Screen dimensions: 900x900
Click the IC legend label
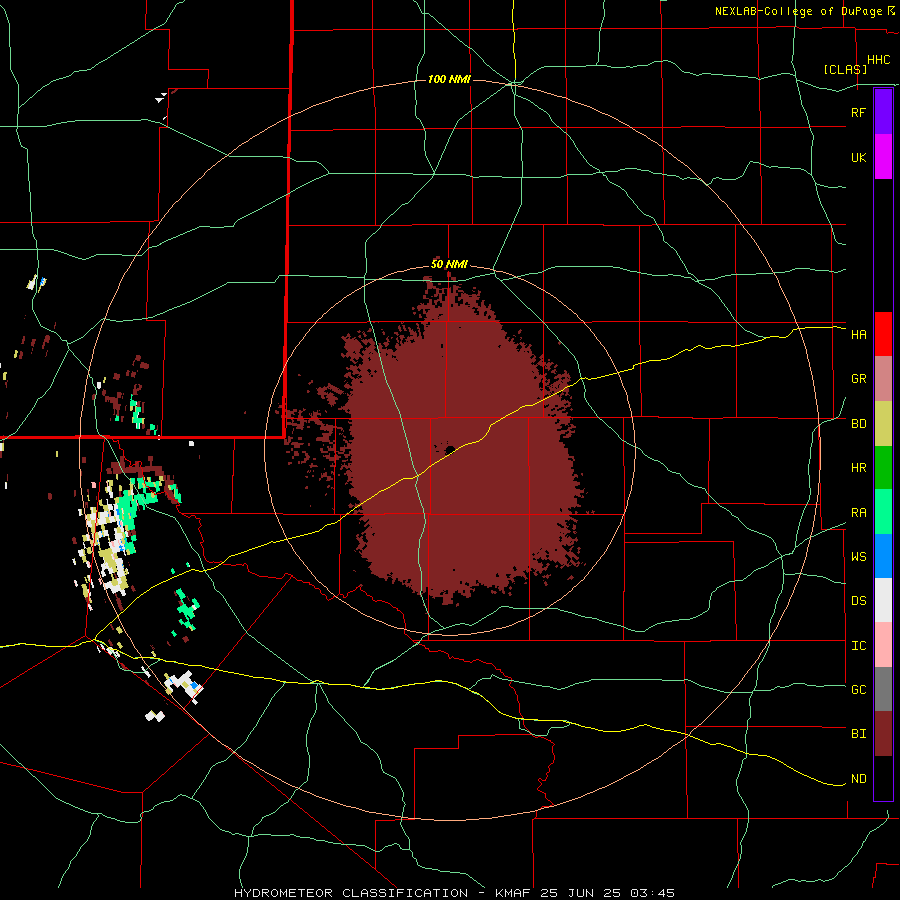(x=858, y=646)
